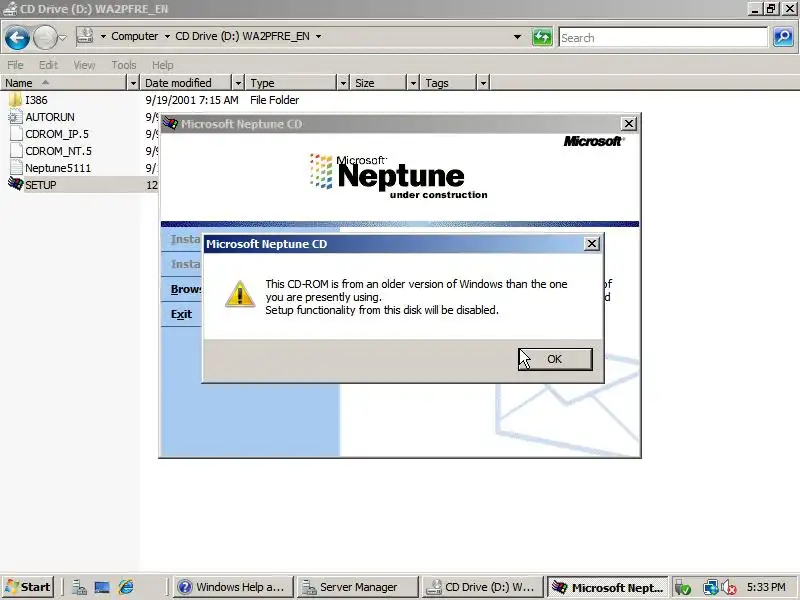800x600 pixels.
Task: Select the I386 folder icon
Action: (16, 99)
